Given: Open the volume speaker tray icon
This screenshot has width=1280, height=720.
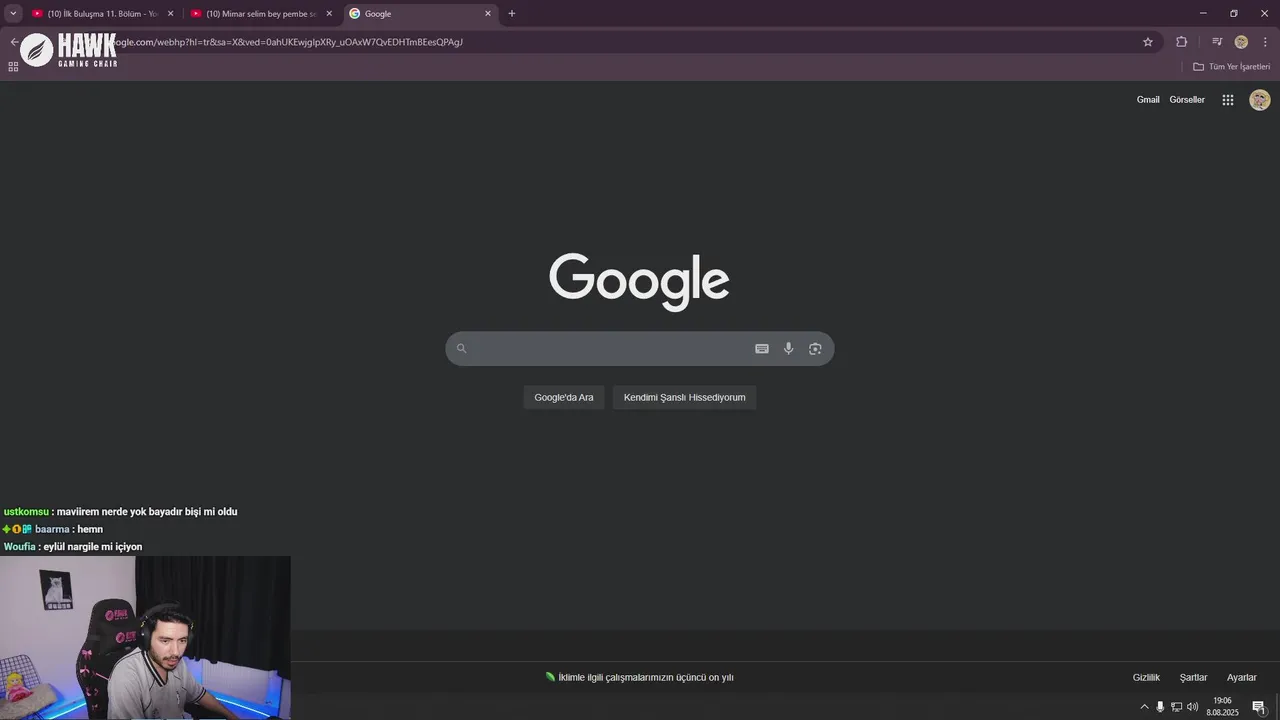Looking at the screenshot, I should coord(1192,707).
